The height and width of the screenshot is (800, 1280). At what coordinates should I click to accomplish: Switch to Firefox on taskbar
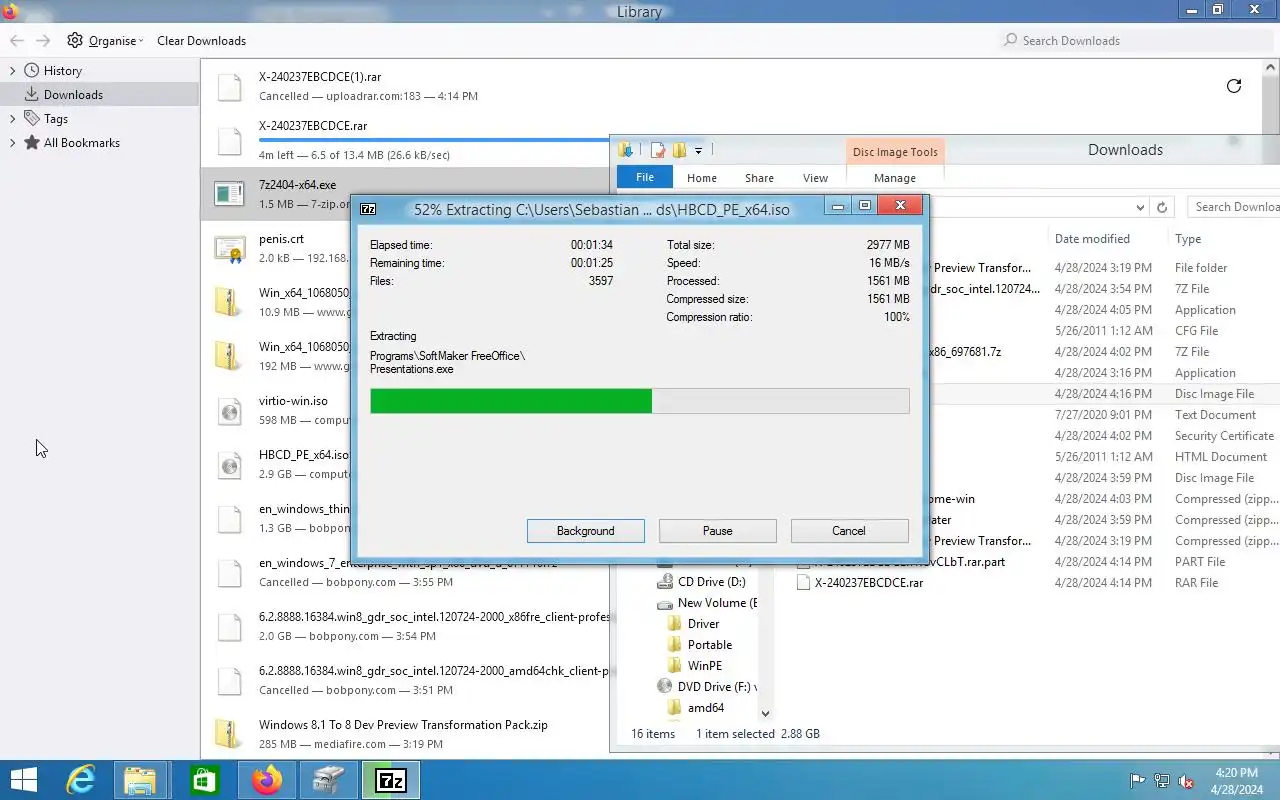(267, 780)
